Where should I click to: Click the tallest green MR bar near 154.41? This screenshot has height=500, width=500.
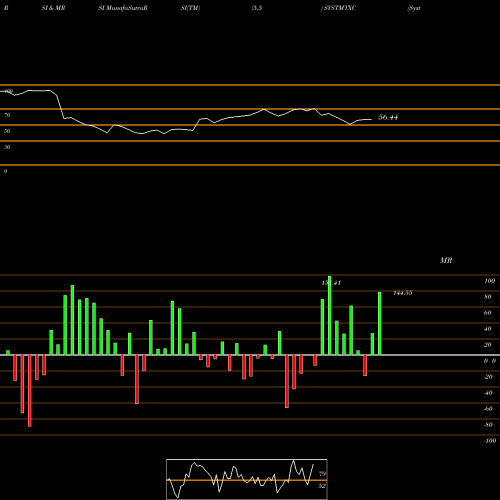pos(330,315)
